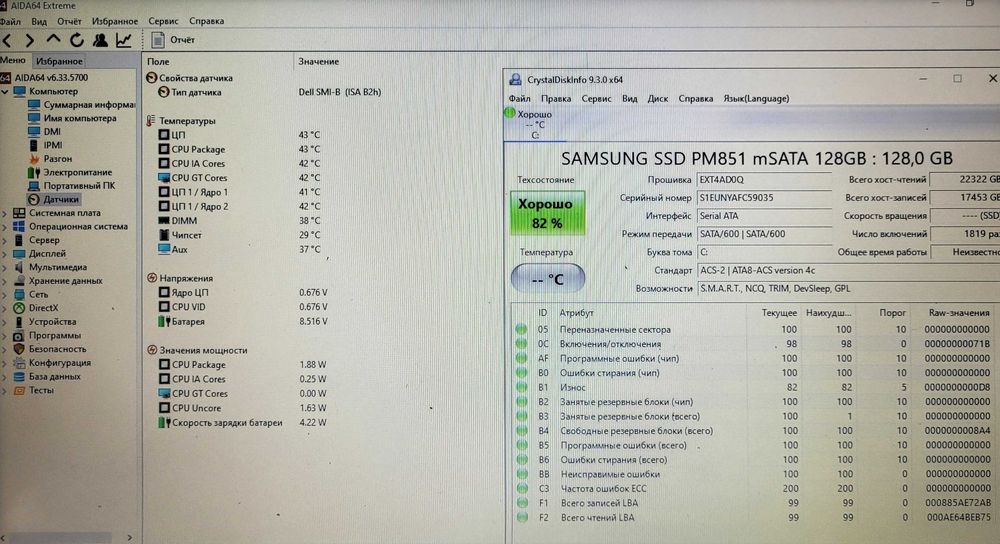This screenshot has width=1000, height=544.
Task: Open Вид menu in AIDA64
Action: pyautogui.click(x=39, y=21)
